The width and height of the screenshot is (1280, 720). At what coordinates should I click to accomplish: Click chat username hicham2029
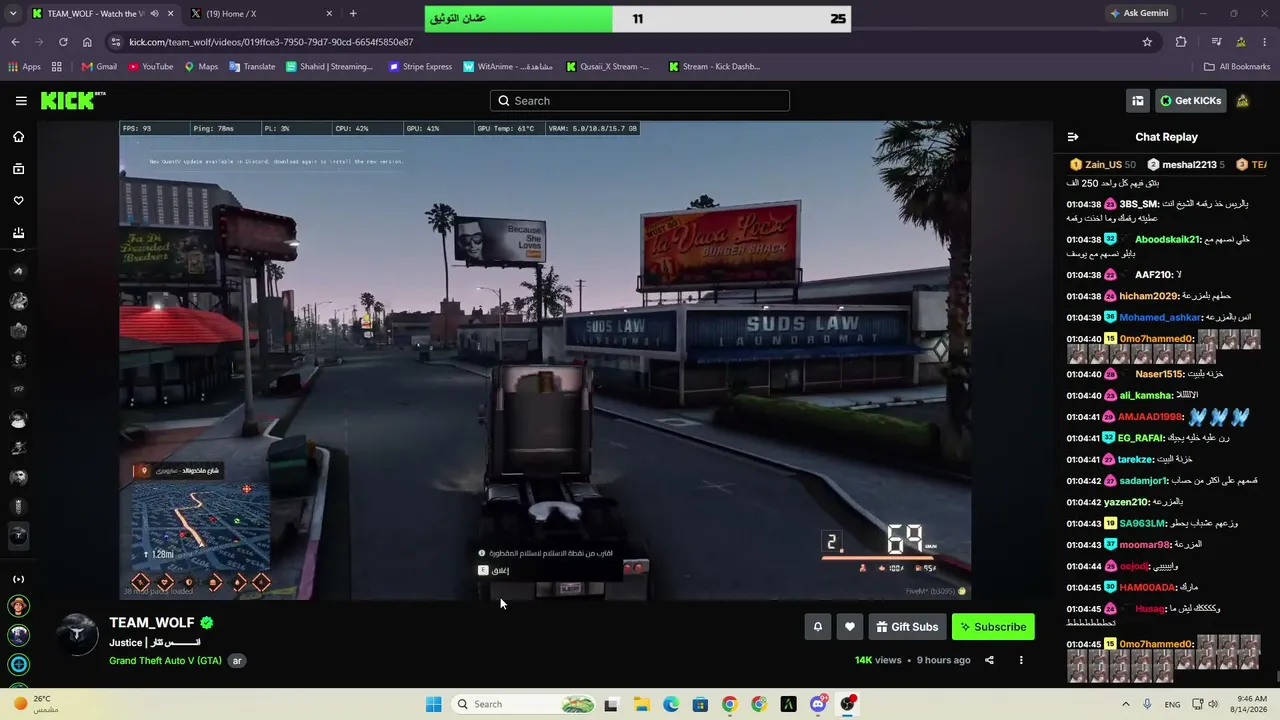click(1148, 296)
